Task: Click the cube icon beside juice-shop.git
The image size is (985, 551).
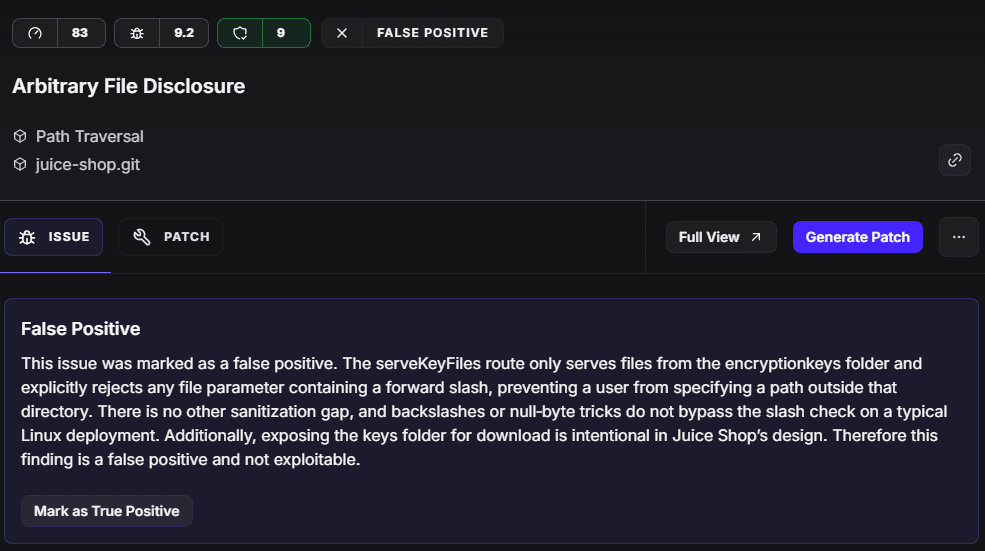Action: click(20, 164)
